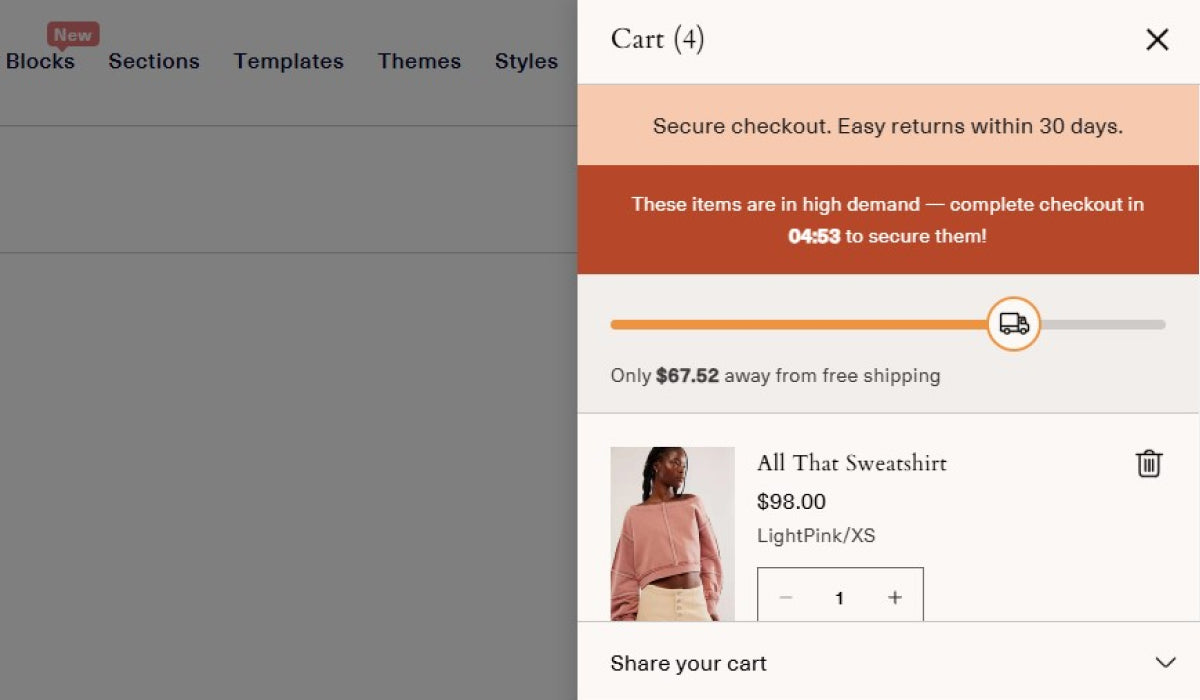The width and height of the screenshot is (1200, 700).
Task: Open the Blocks menu item
Action: [x=40, y=62]
